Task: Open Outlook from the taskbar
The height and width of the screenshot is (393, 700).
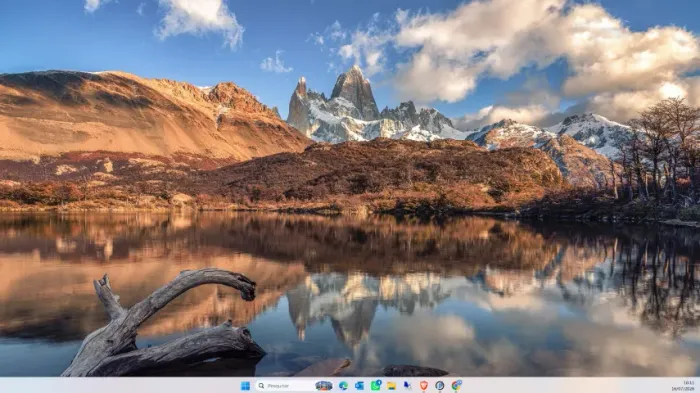Action: pyautogui.click(x=359, y=386)
